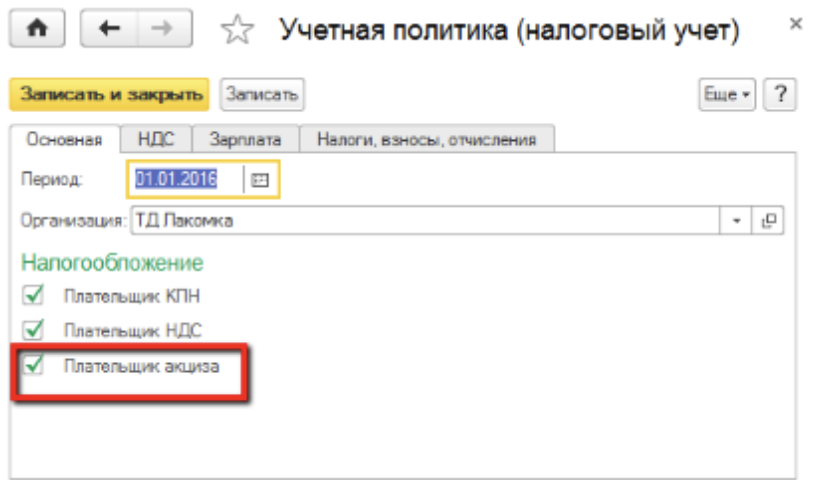Open the selected organization card icon

[x=770, y=220]
